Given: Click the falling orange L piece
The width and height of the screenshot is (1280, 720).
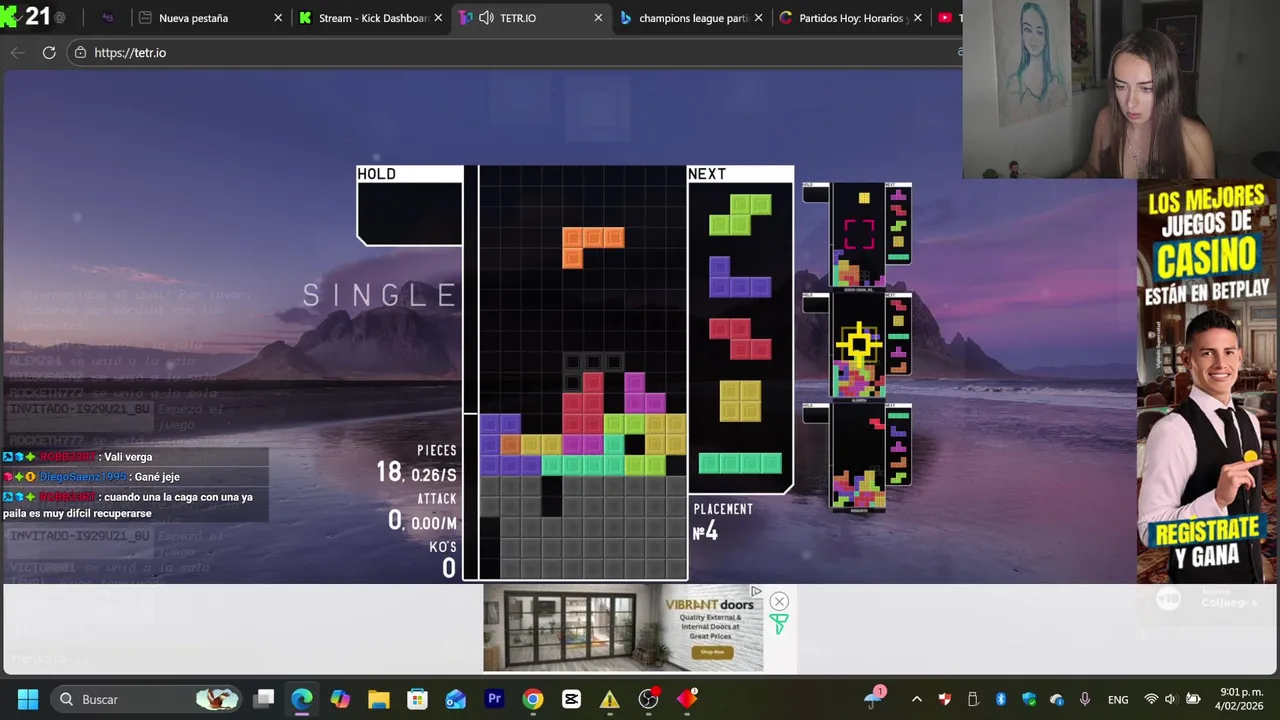Looking at the screenshot, I should (x=593, y=247).
